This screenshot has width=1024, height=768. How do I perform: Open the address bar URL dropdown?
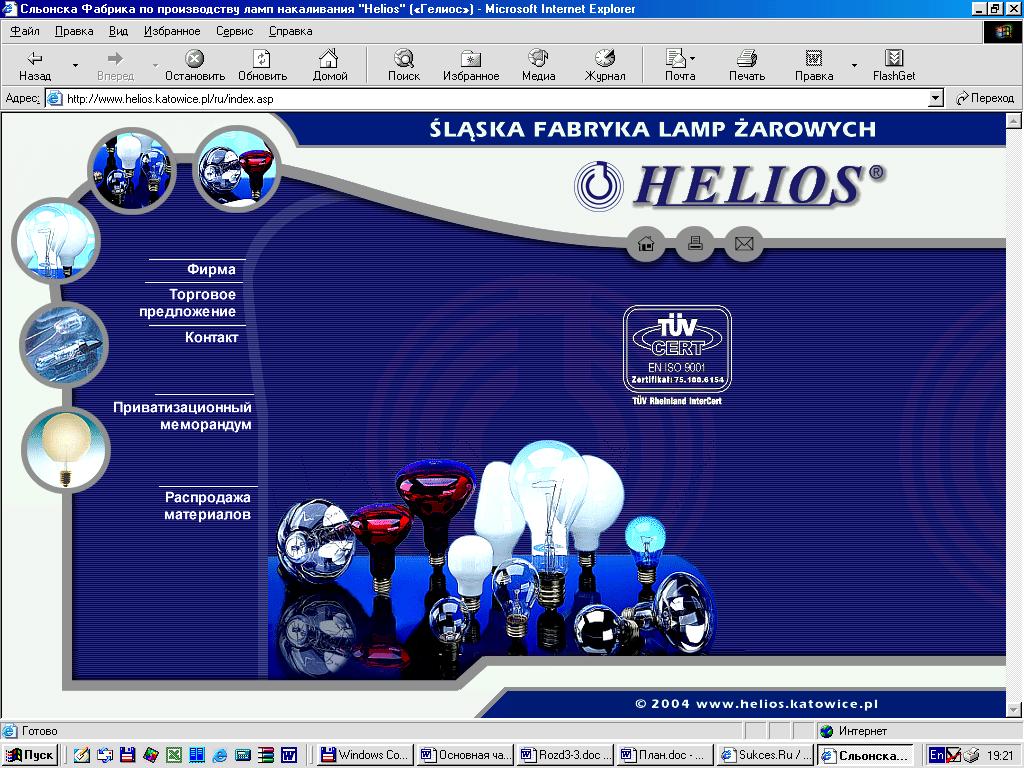pyautogui.click(x=935, y=99)
